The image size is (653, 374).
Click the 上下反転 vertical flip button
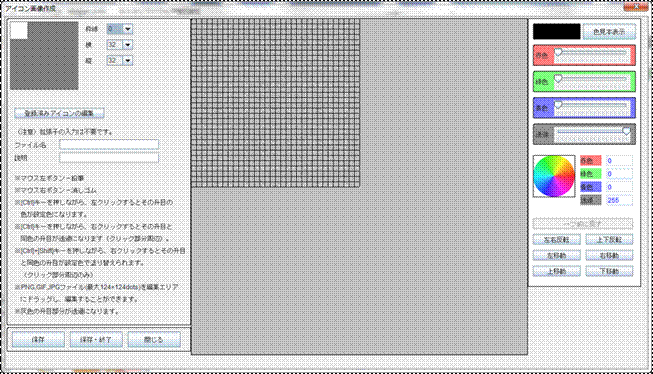click(x=609, y=239)
